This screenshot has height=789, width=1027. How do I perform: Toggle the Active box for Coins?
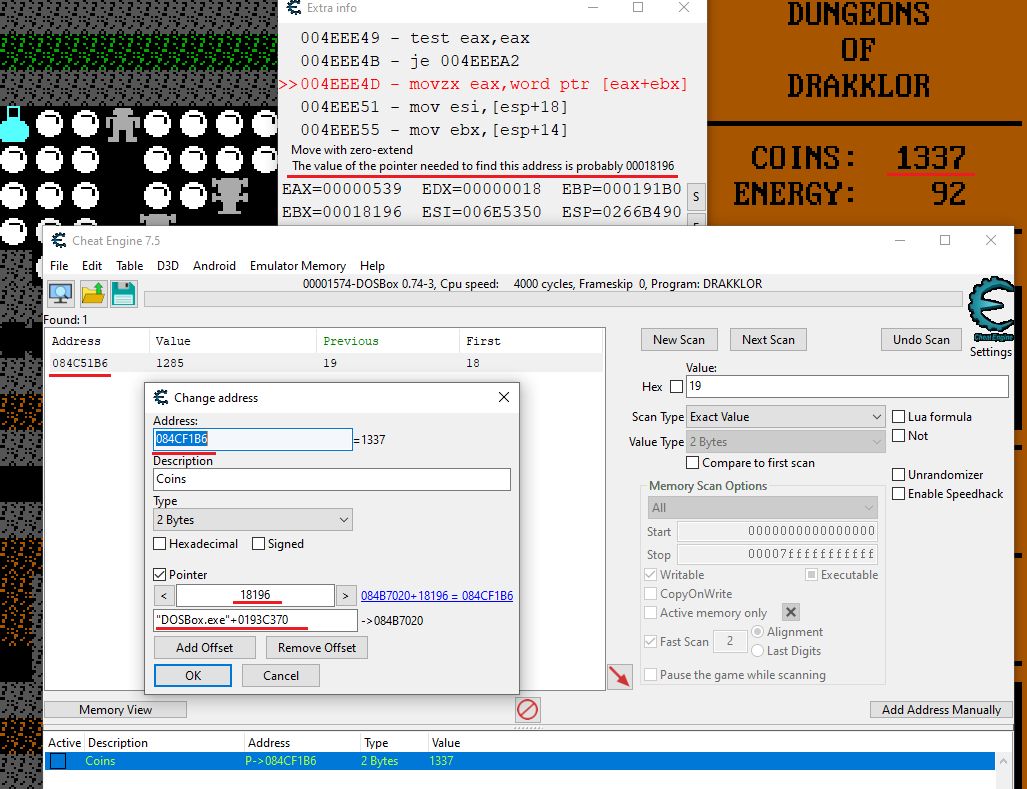click(x=58, y=761)
